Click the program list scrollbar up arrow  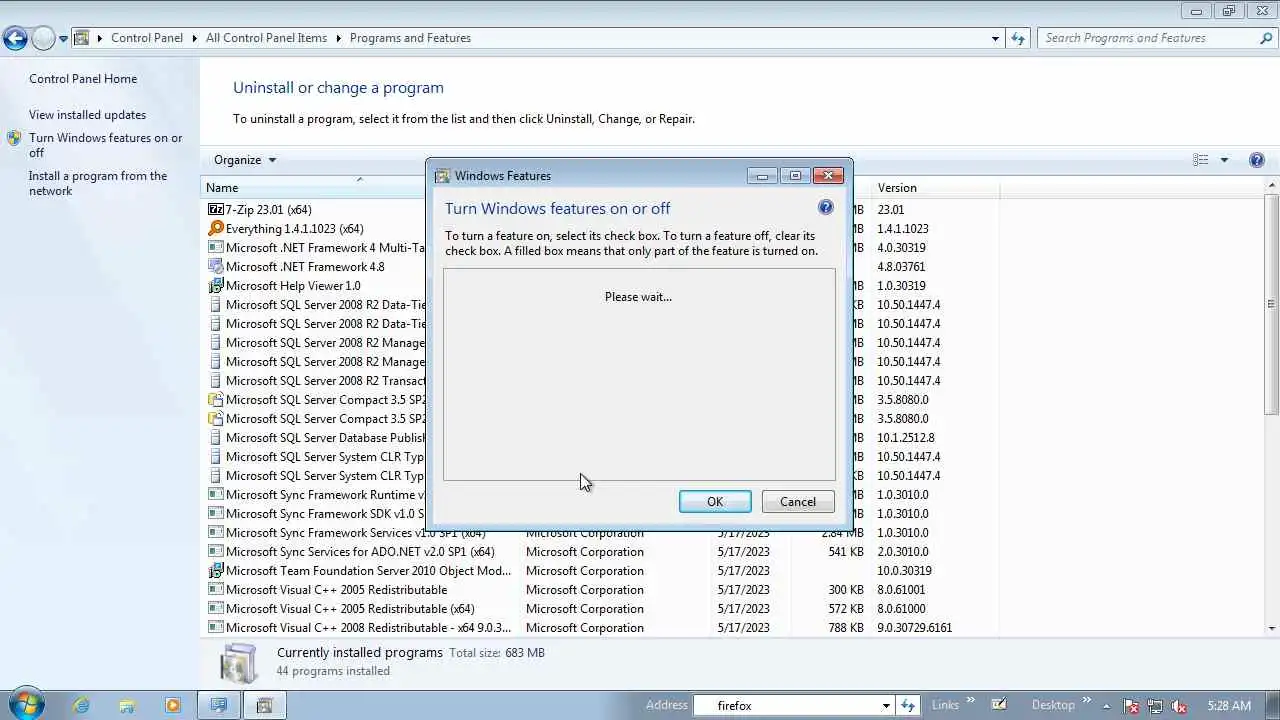tap(1272, 187)
